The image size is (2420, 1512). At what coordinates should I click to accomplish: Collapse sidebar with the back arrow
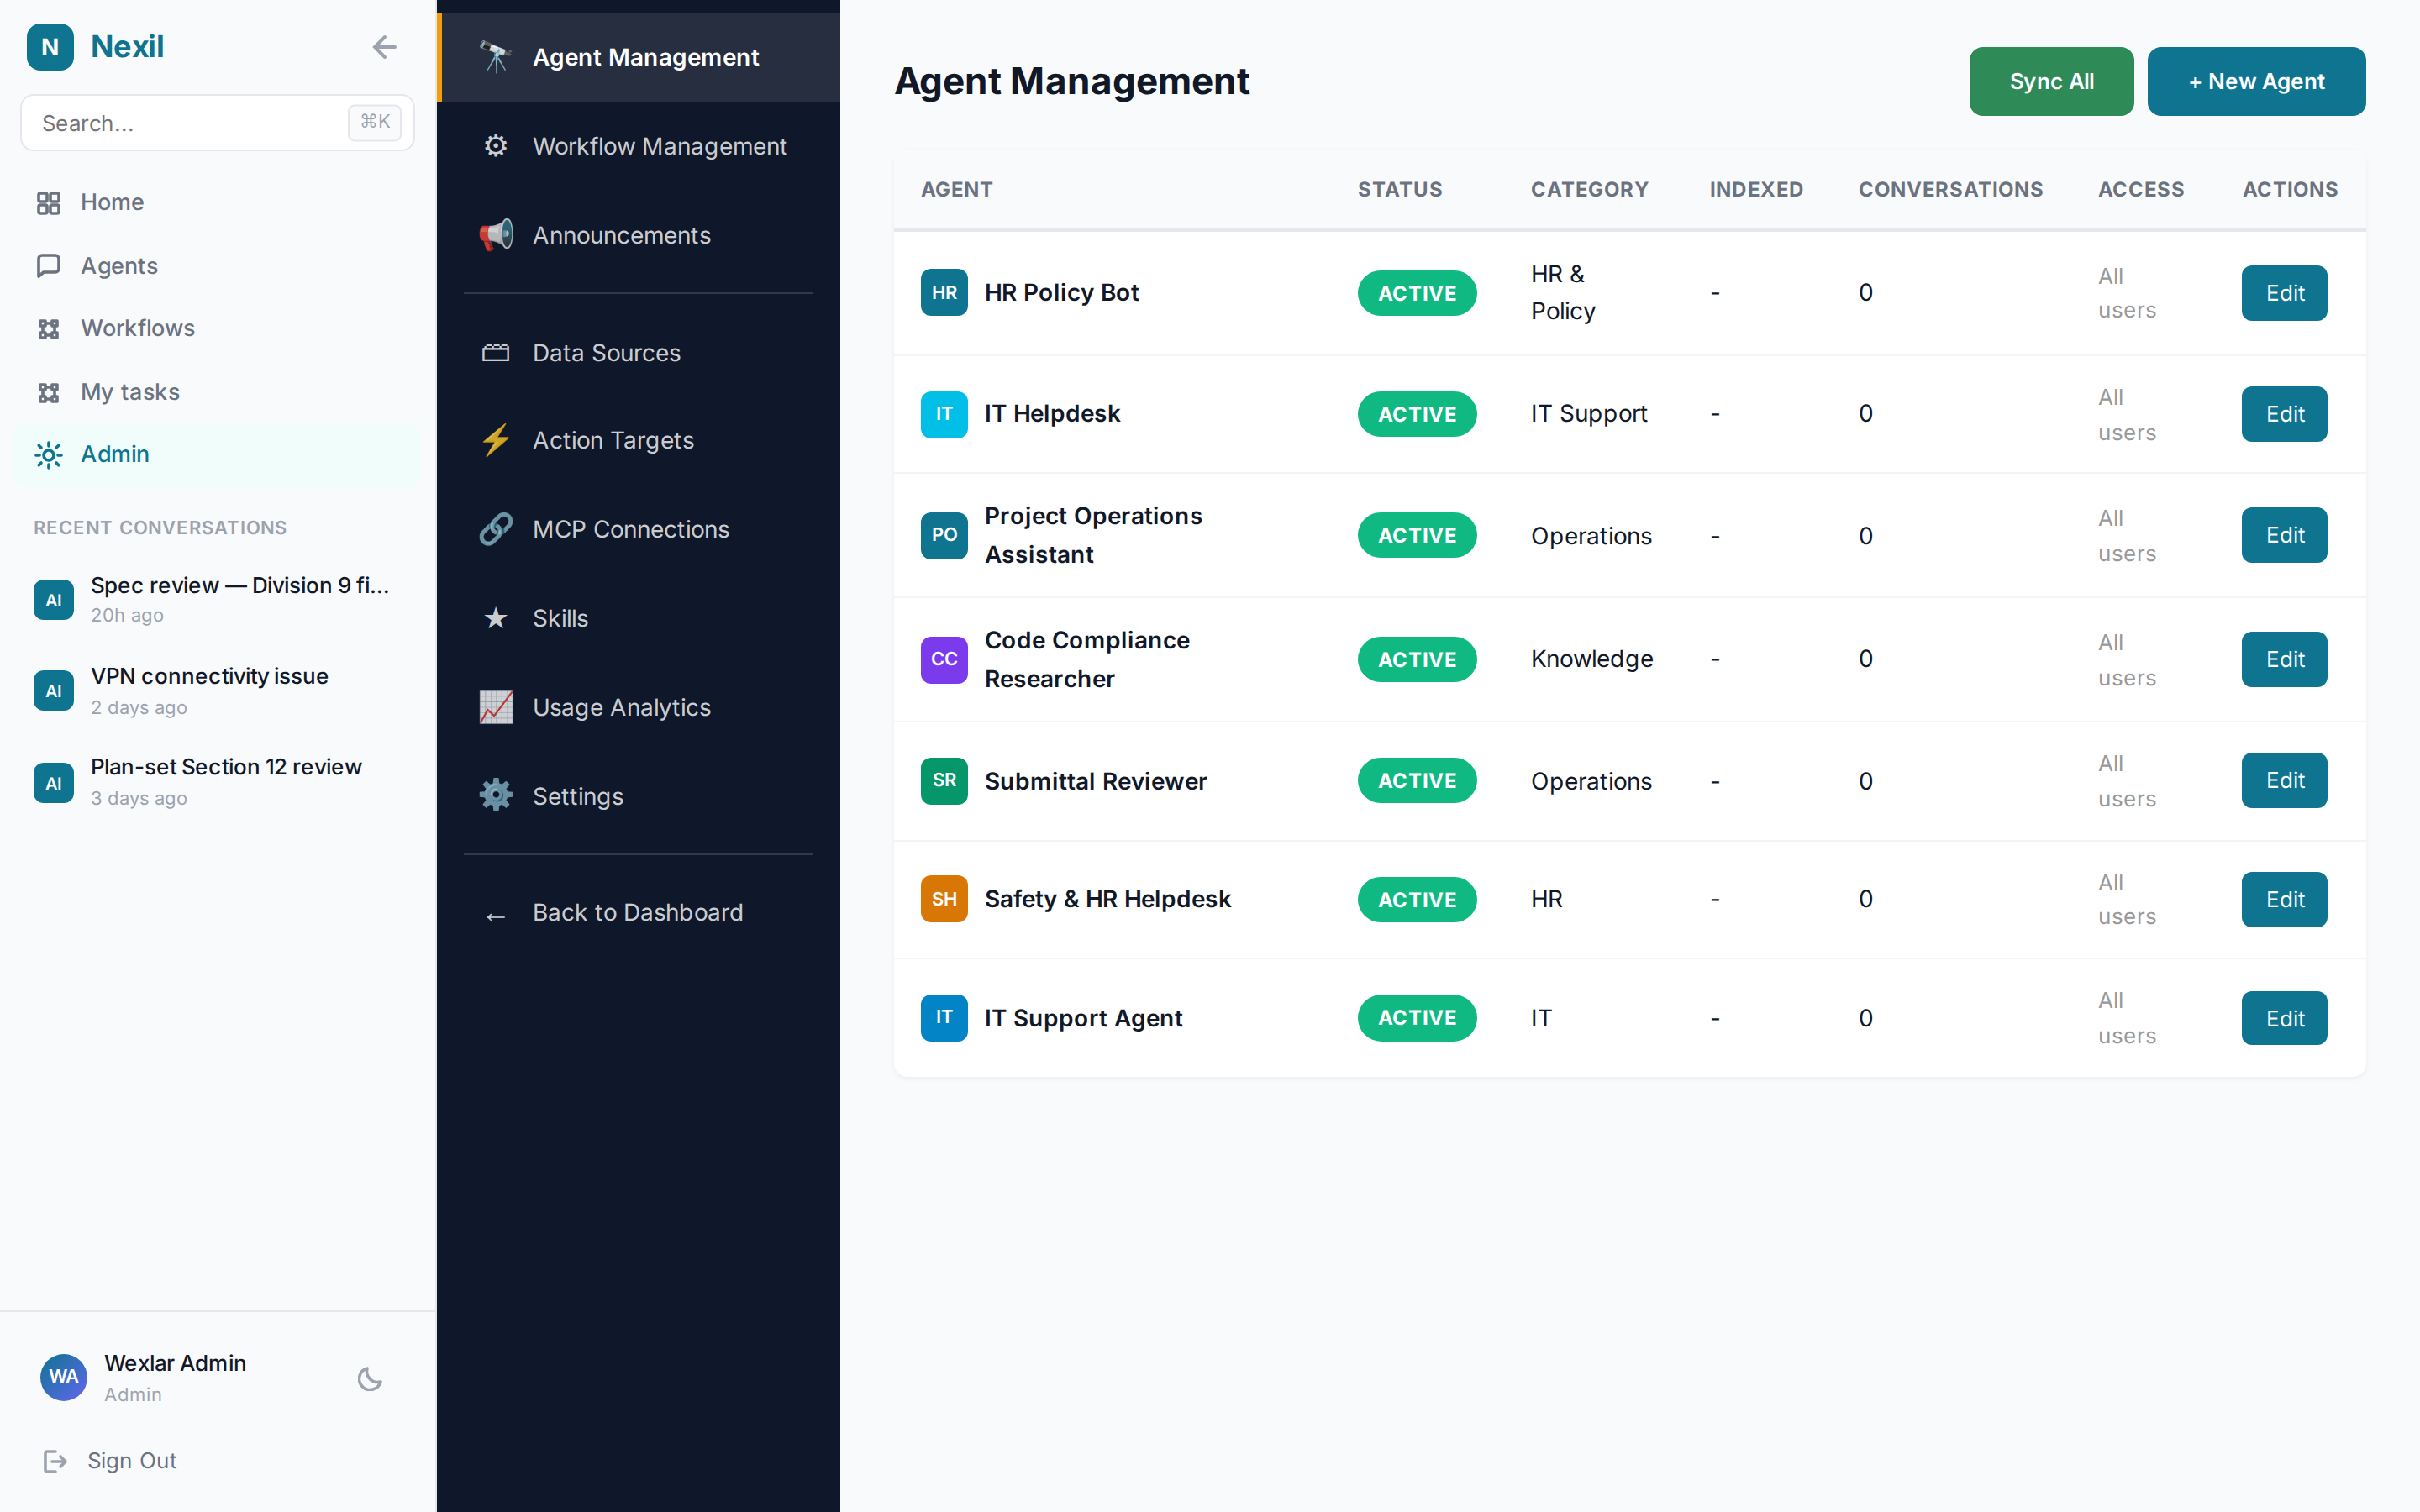tap(384, 47)
